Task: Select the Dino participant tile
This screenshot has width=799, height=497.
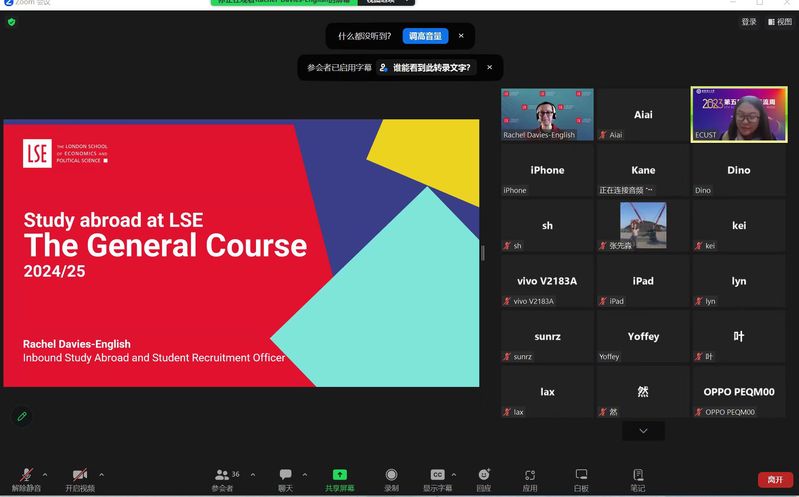Action: click(739, 170)
